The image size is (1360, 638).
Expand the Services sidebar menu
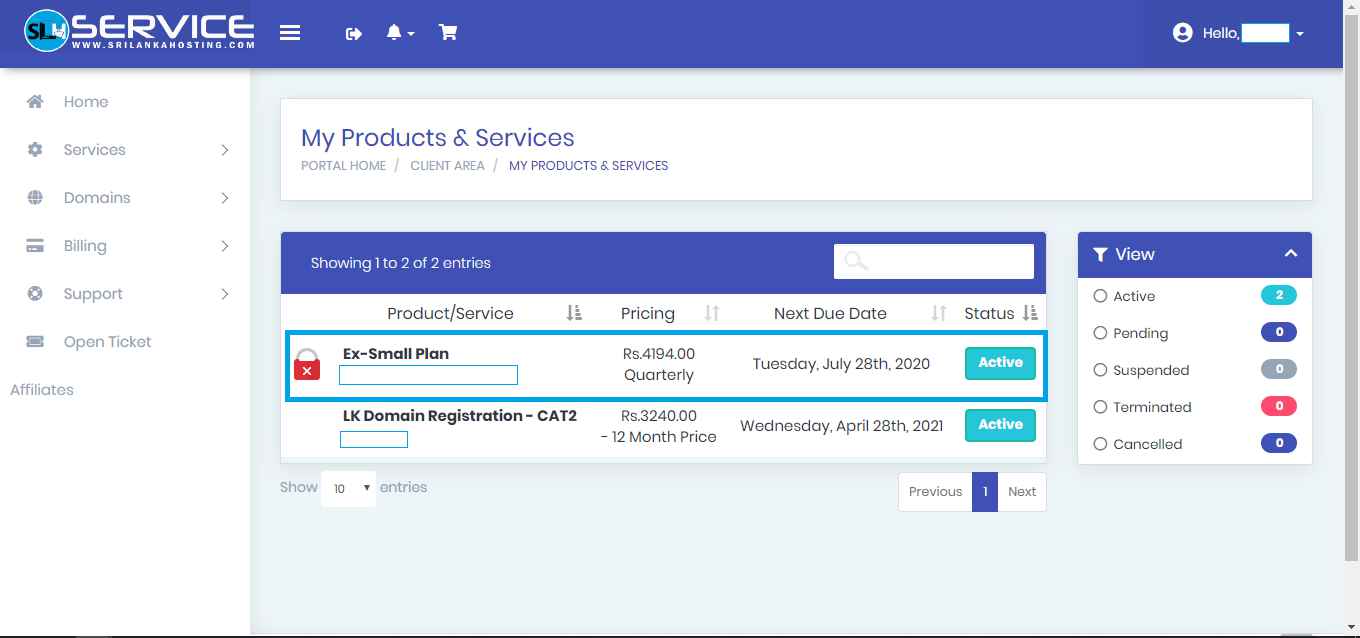pyautogui.click(x=95, y=149)
